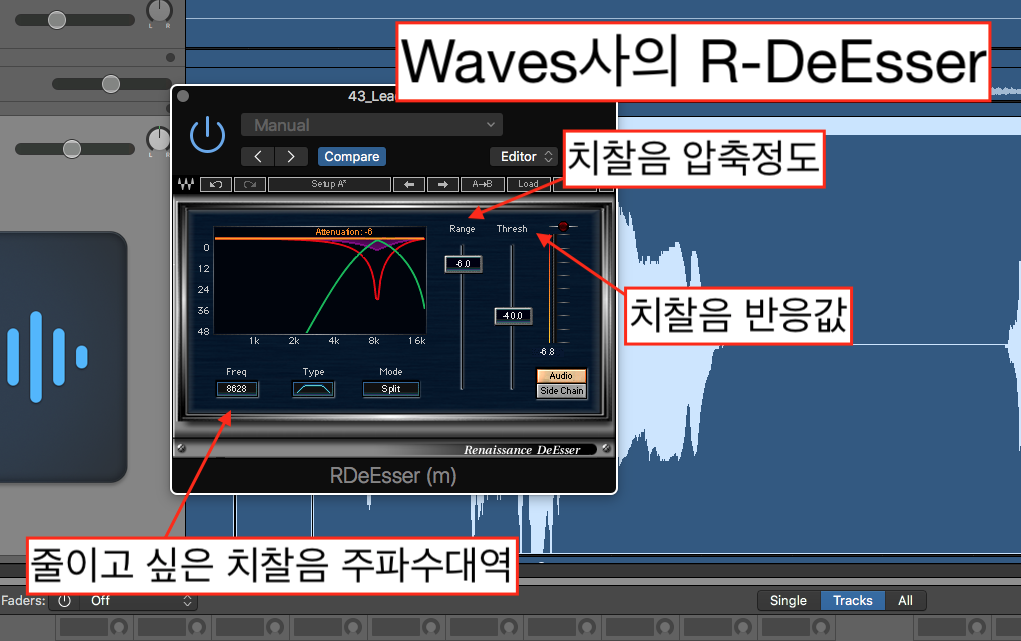Click the frequency response graph display
The height and width of the screenshot is (641, 1021).
point(320,280)
